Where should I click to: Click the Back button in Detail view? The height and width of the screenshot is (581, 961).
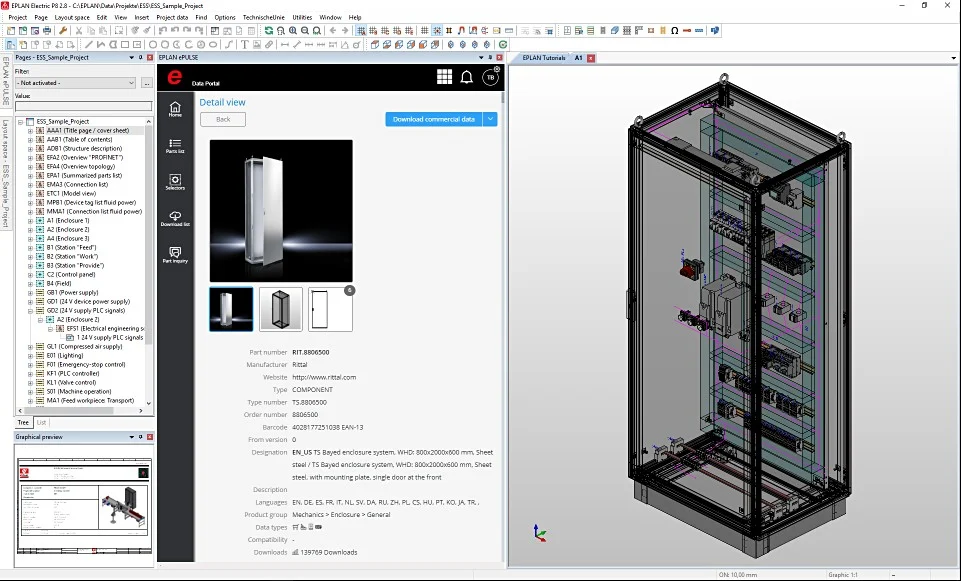(223, 120)
